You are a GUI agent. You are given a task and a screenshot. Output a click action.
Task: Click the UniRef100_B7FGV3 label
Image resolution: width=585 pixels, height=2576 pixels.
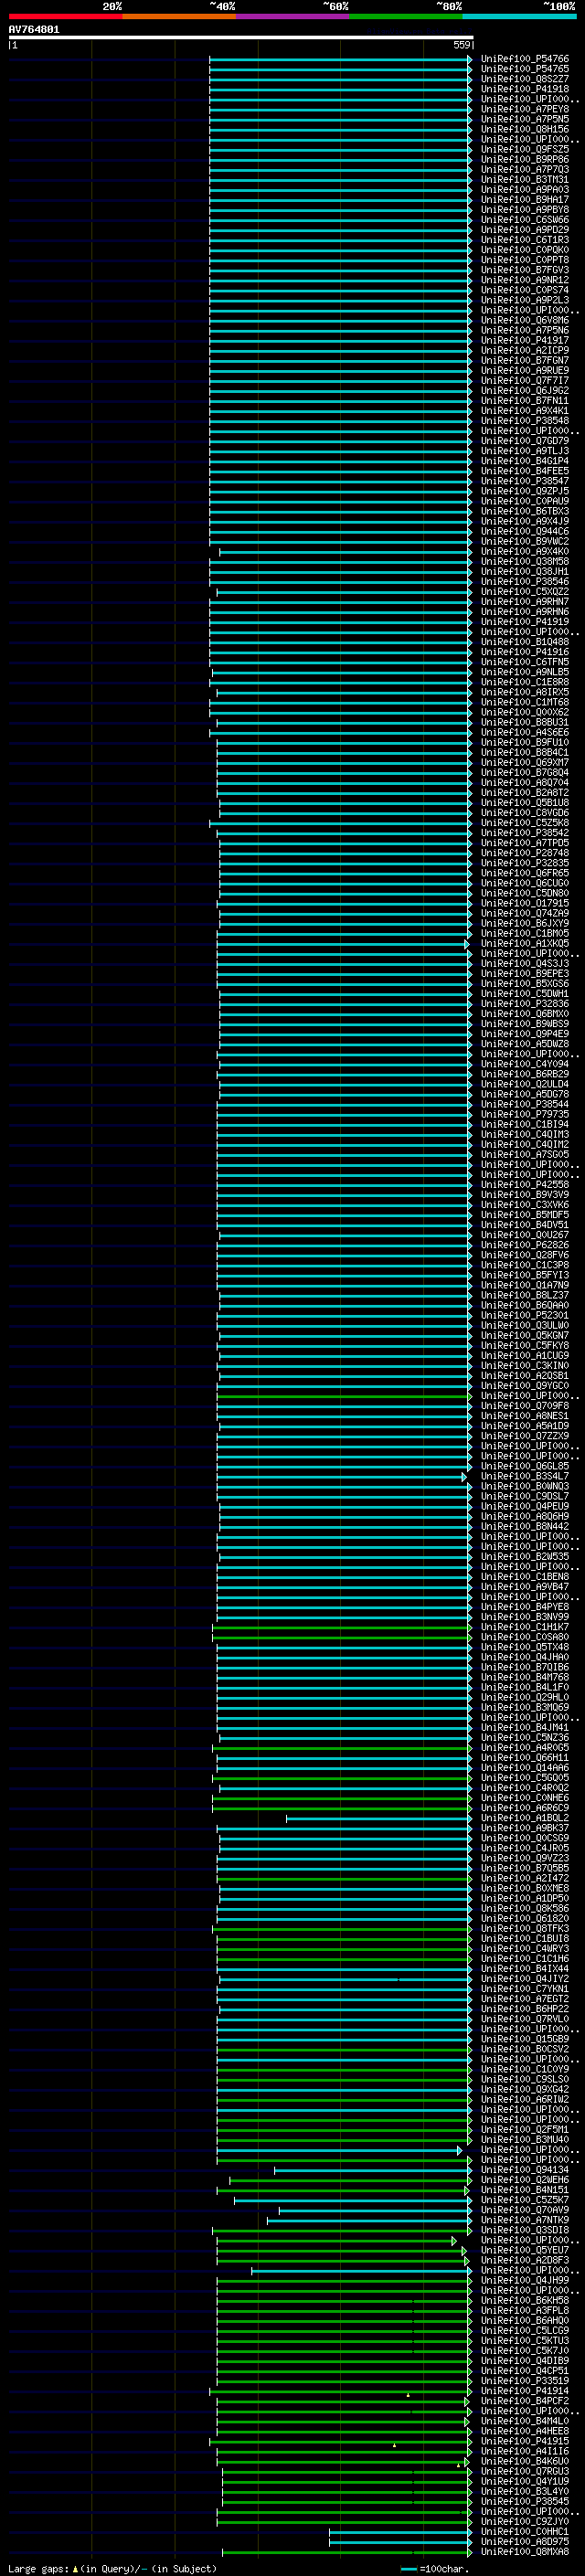coord(524,270)
